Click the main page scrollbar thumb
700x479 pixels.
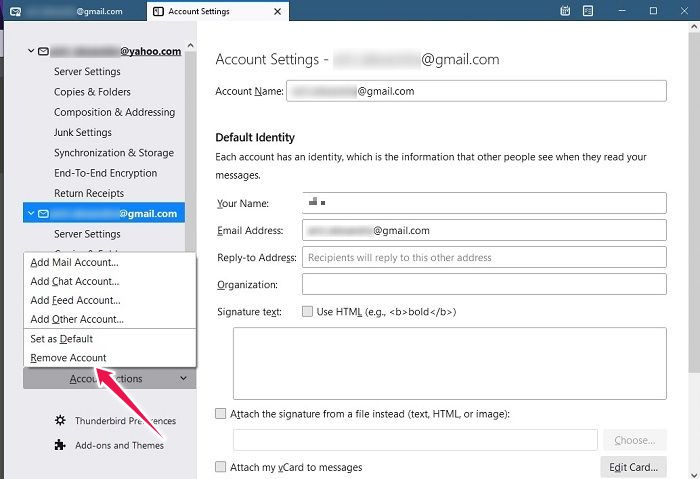tap(694, 201)
